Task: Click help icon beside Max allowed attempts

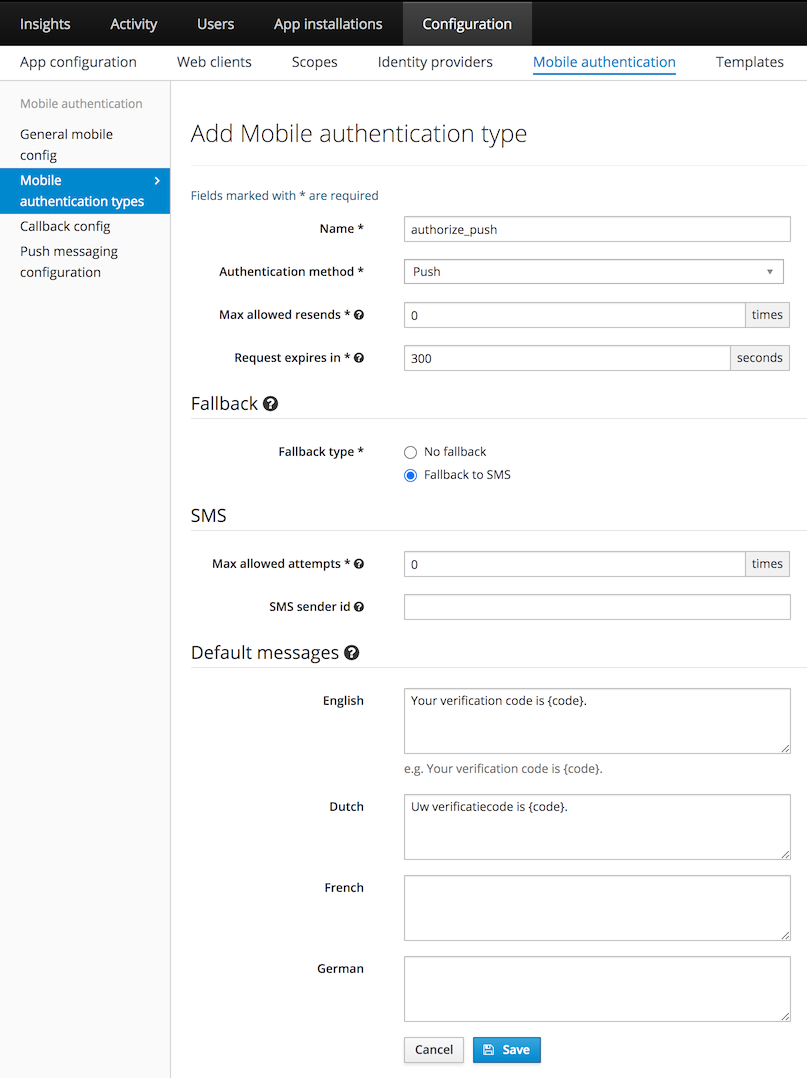Action: pyautogui.click(x=359, y=564)
